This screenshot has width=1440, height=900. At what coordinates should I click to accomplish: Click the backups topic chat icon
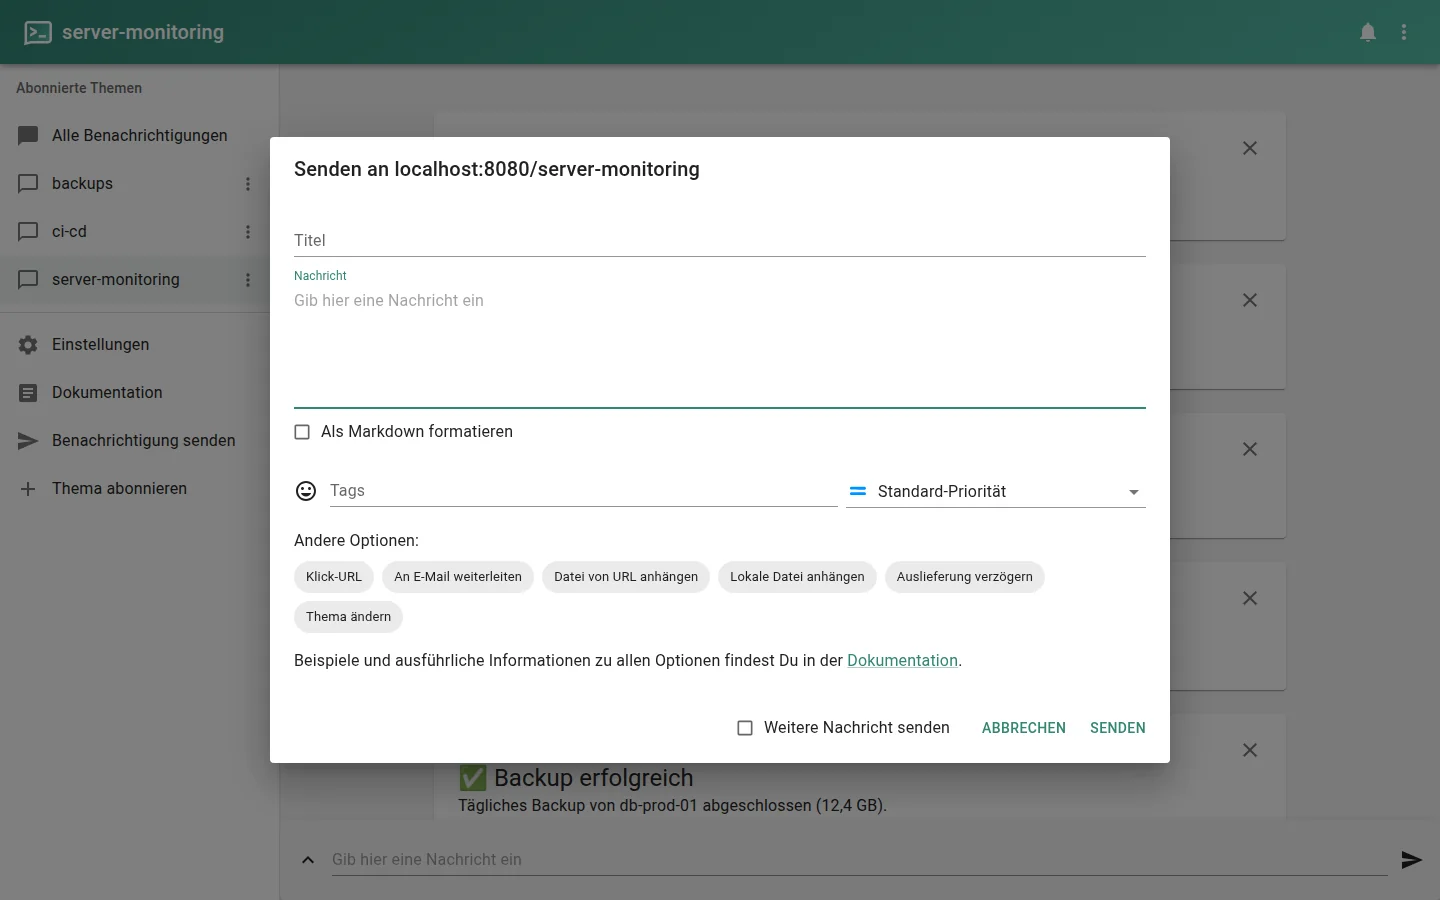(x=28, y=184)
